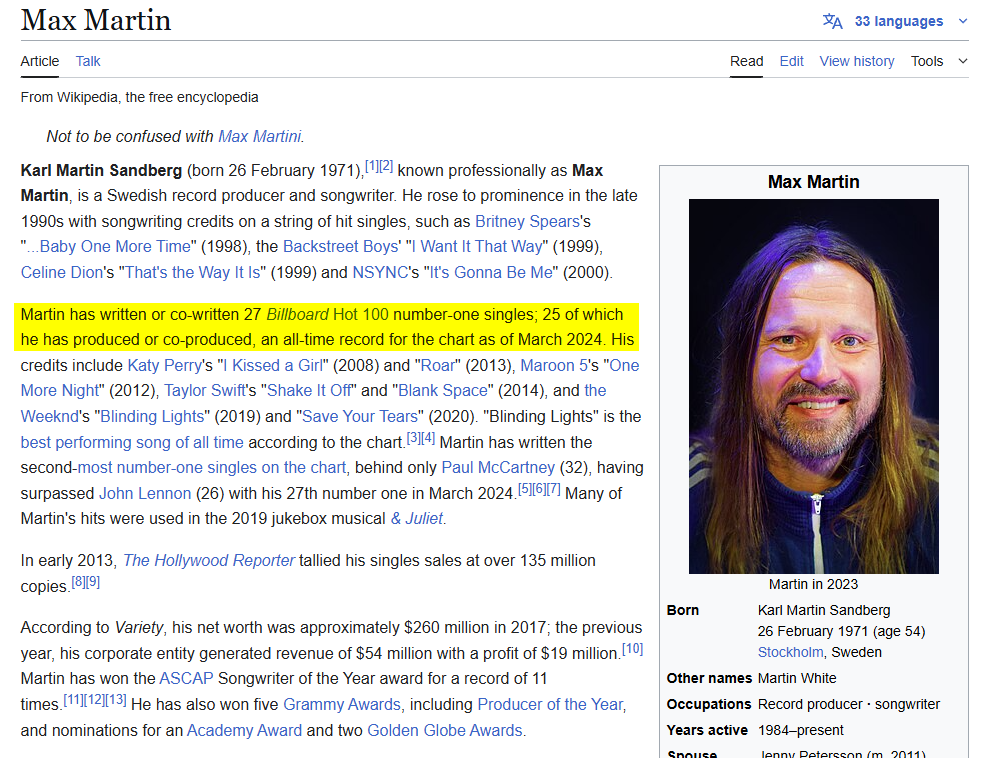The image size is (981, 758).
Task: Expand the Tools menu
Action: tap(939, 61)
